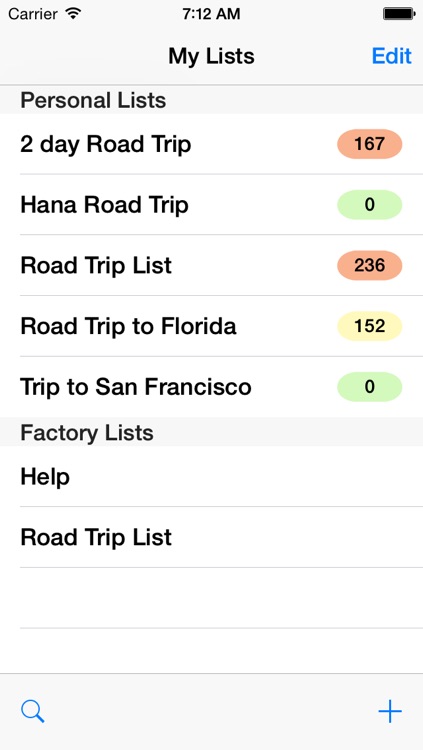
Task: Tap the Factory Lists section header
Action: click(212, 432)
